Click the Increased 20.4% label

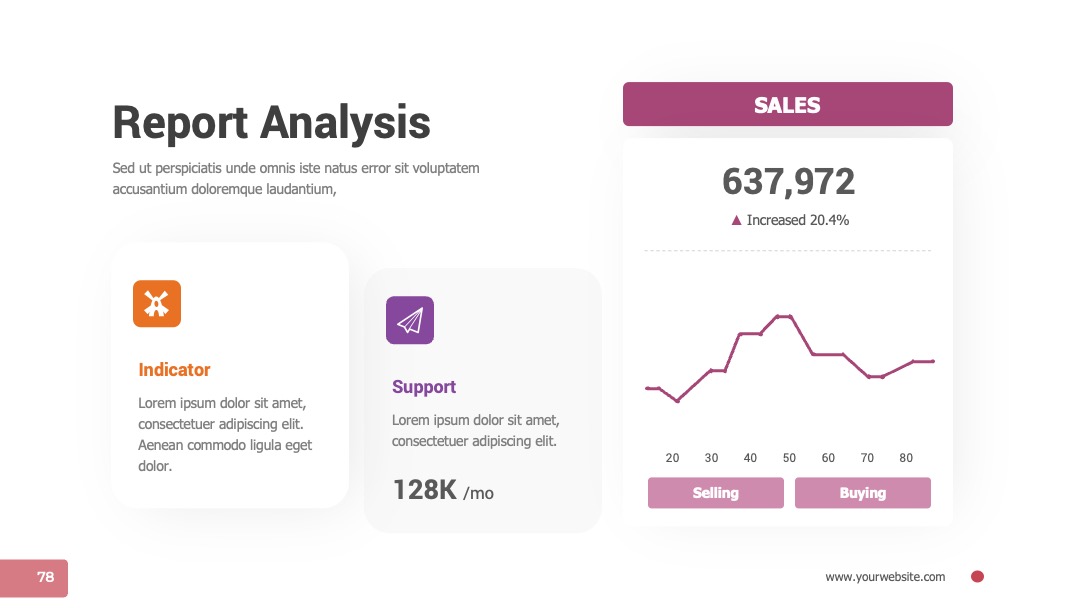click(x=798, y=220)
